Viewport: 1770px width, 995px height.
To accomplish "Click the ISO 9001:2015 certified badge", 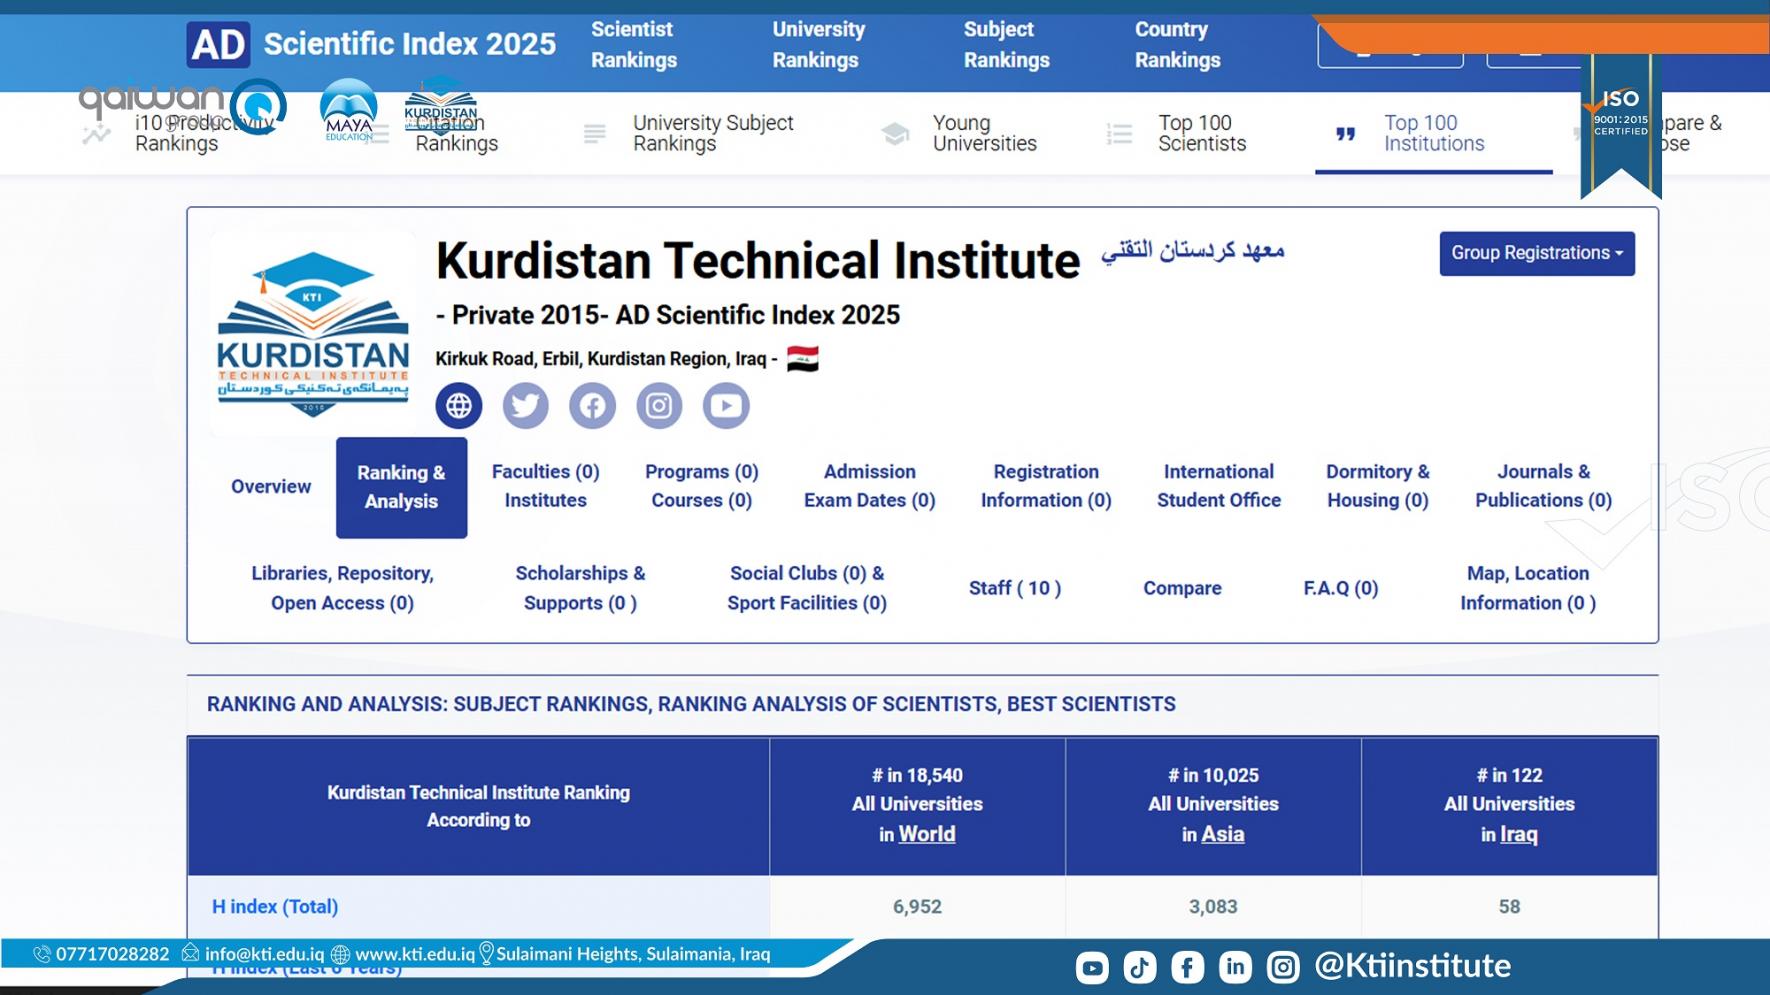I will click(x=1621, y=125).
